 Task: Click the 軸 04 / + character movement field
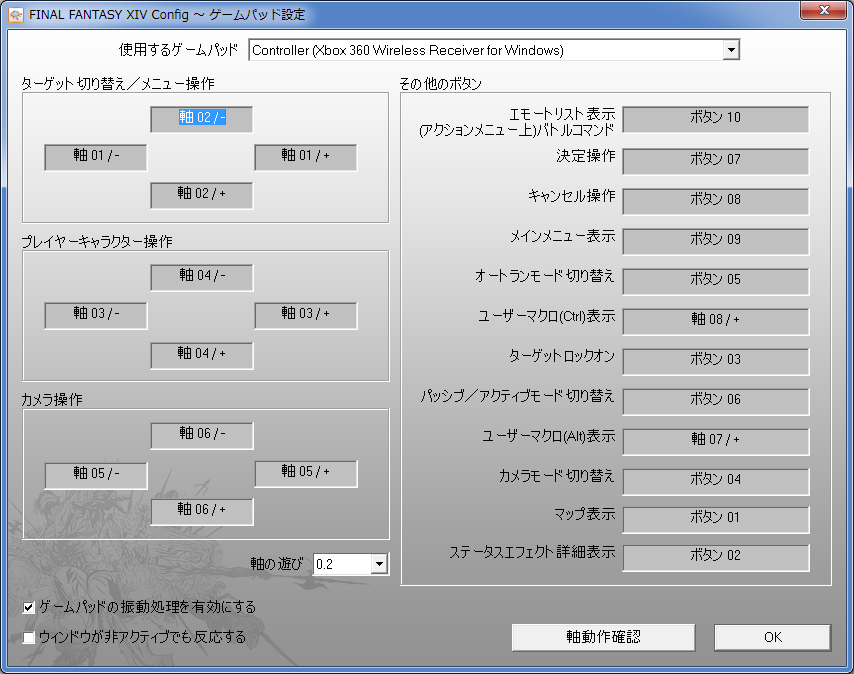pos(202,356)
